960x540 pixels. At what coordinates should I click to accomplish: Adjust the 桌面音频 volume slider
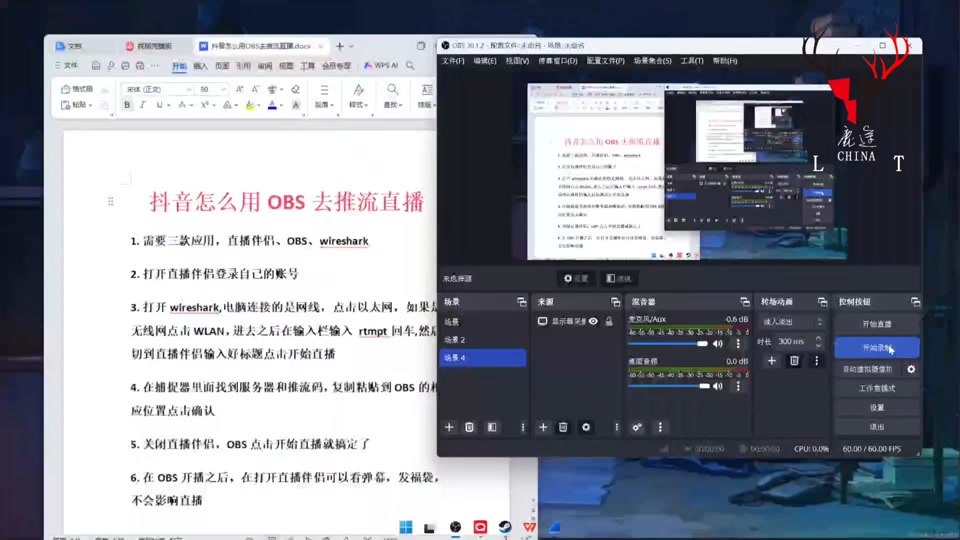pyautogui.click(x=668, y=386)
